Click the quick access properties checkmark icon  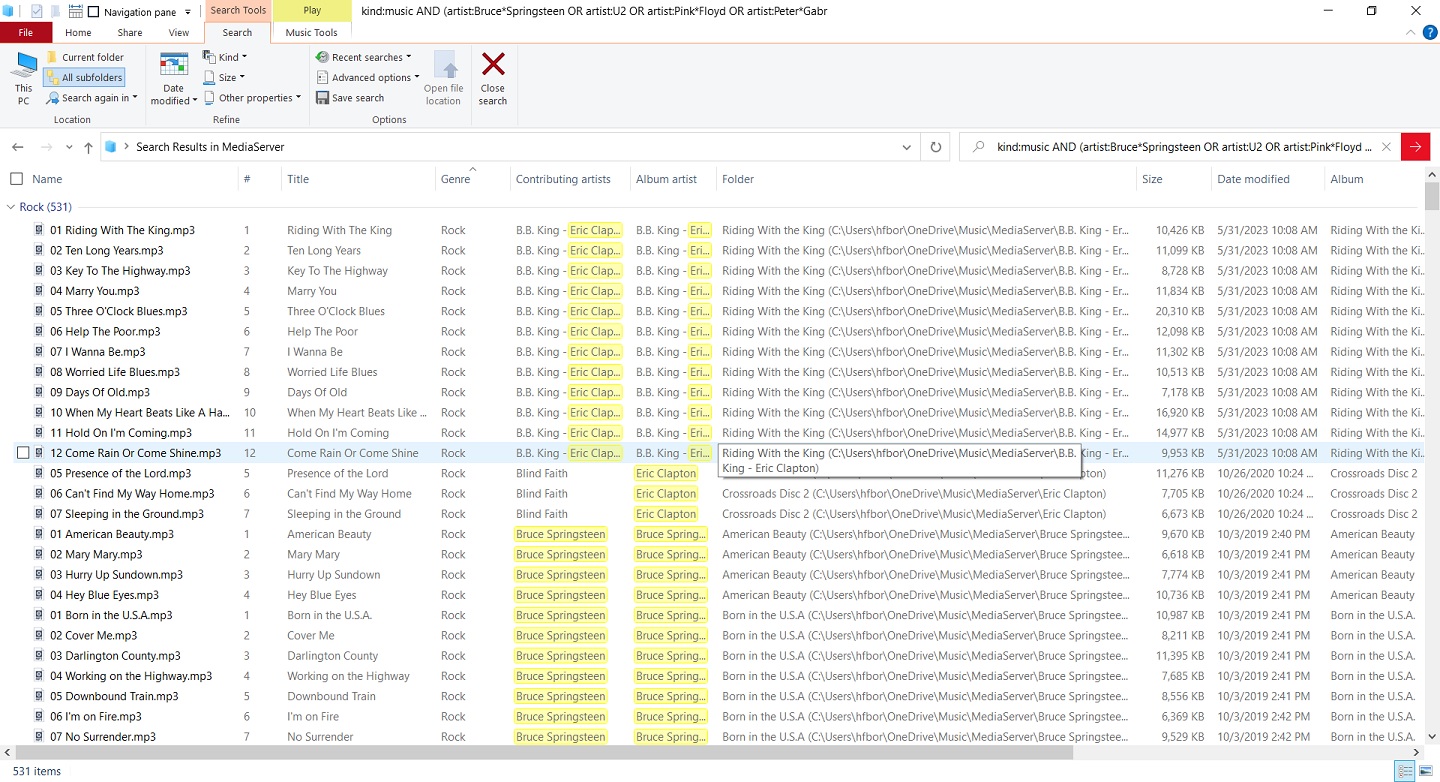37,12
